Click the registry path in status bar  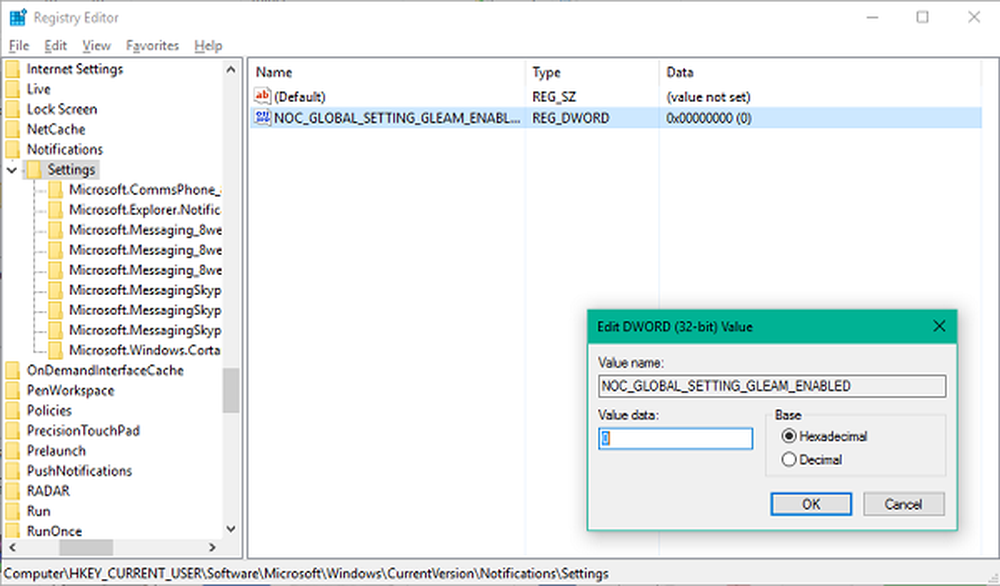coord(306,573)
